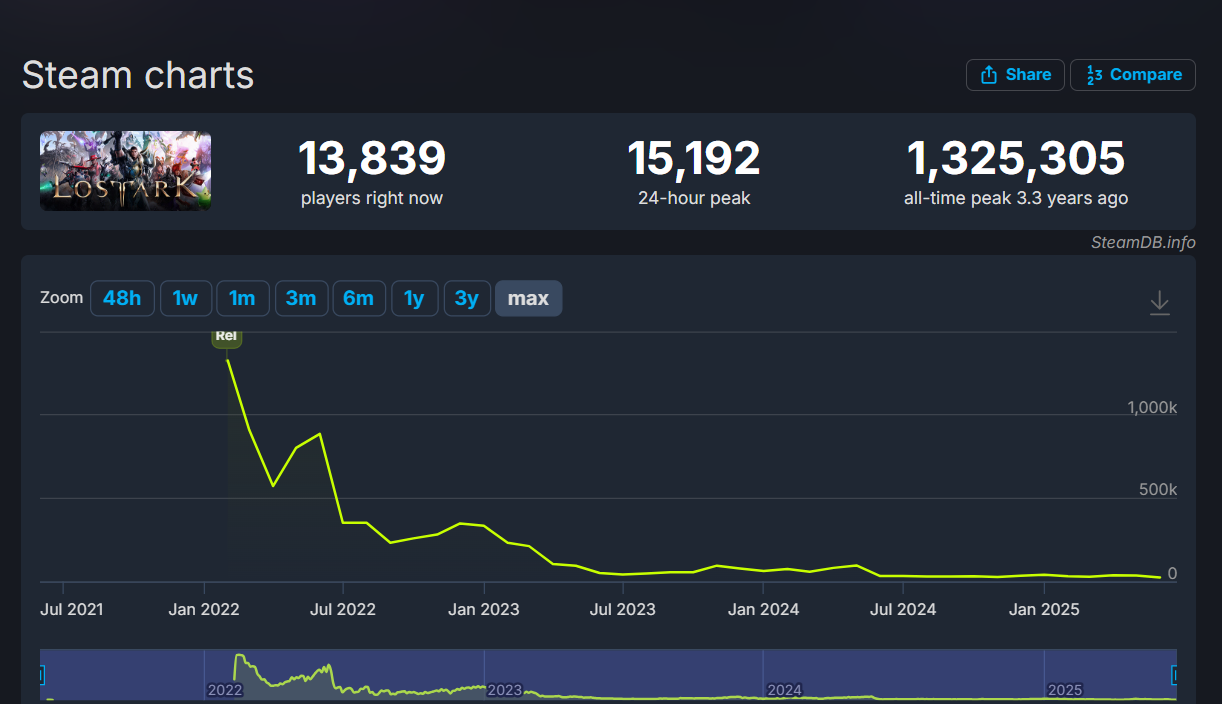Screen dimensions: 1222x704
Task: Click the Rel release marker on chart
Action: pos(226,337)
